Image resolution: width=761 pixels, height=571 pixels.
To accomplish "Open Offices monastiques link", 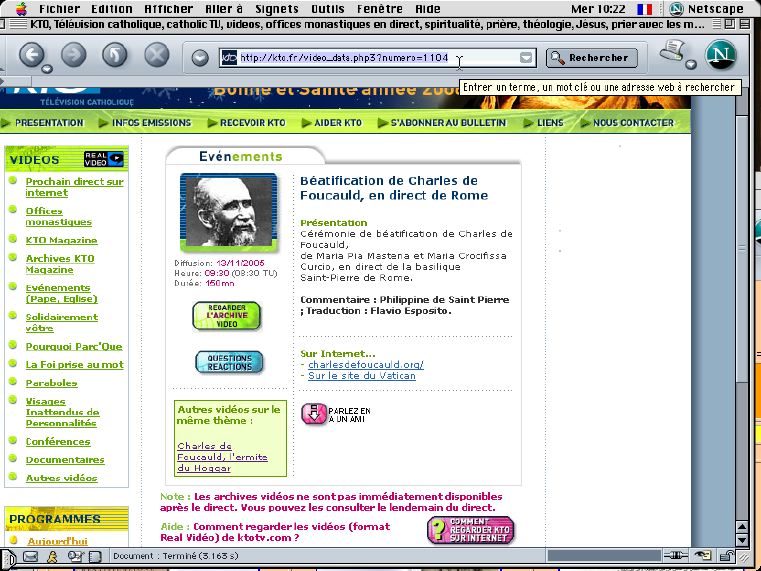I will click(x=58, y=216).
